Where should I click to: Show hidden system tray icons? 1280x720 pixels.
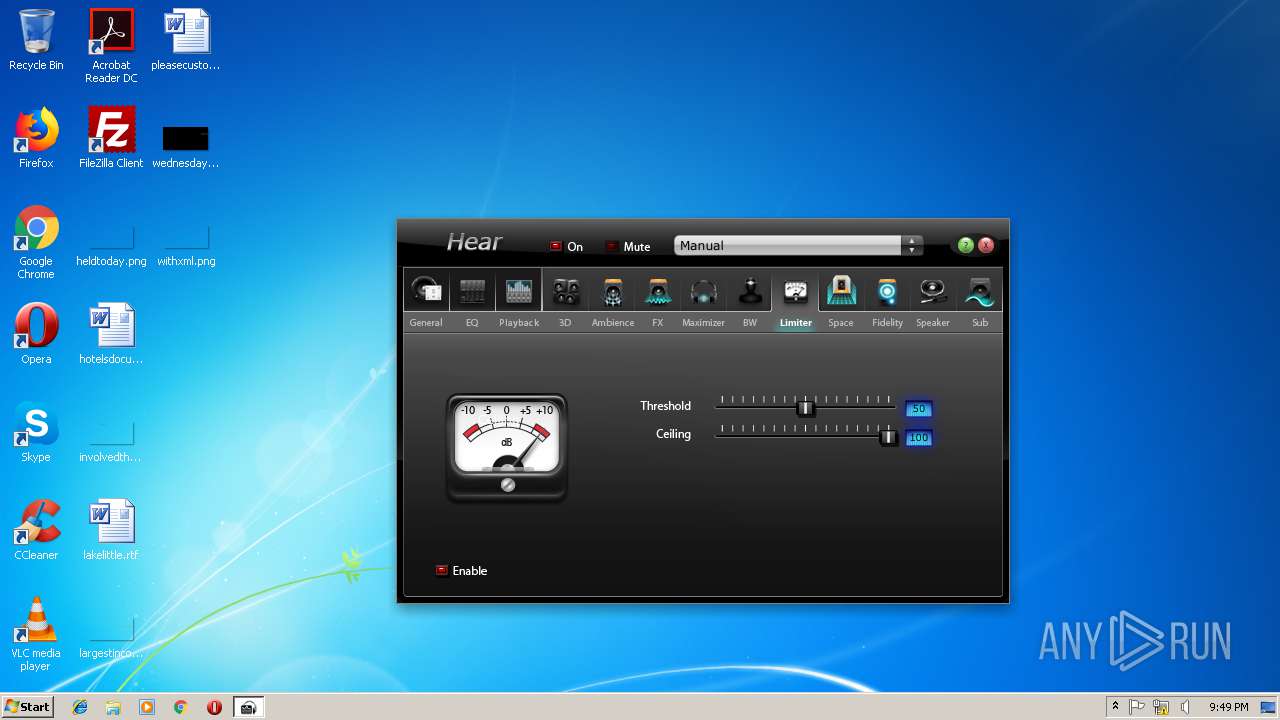click(1116, 707)
